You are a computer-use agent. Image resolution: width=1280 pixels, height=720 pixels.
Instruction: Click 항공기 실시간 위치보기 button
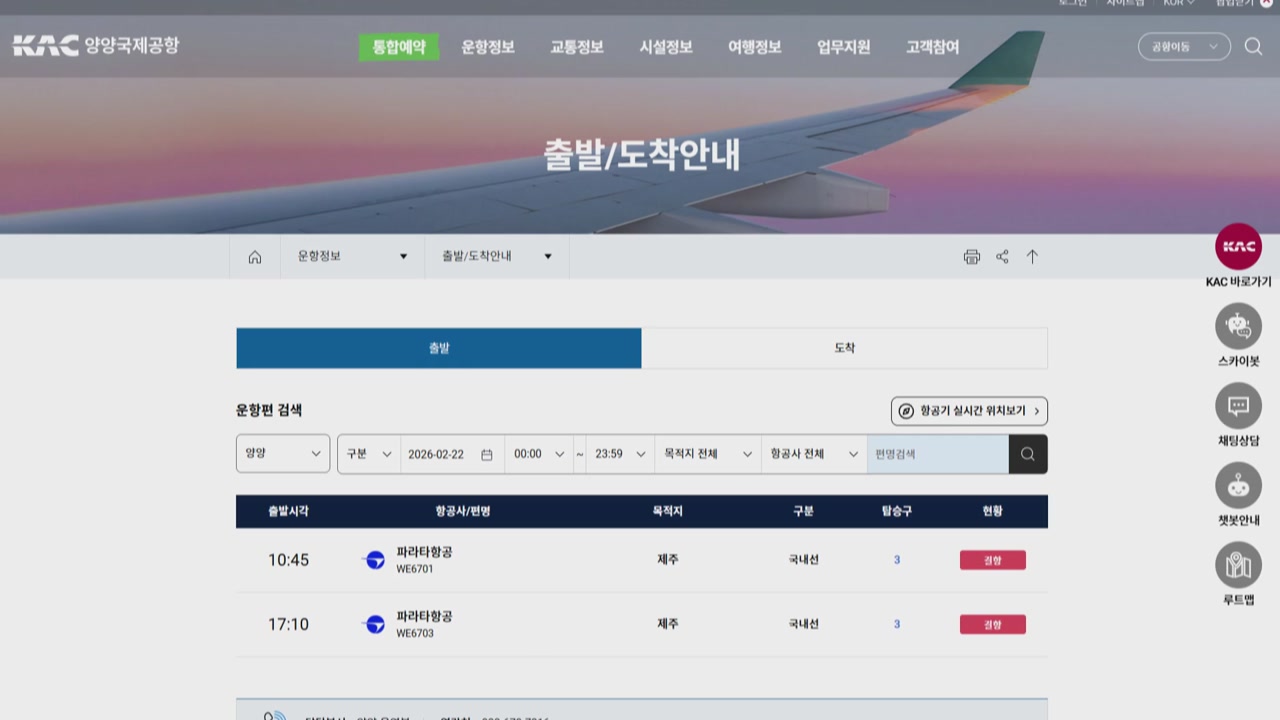(x=969, y=411)
